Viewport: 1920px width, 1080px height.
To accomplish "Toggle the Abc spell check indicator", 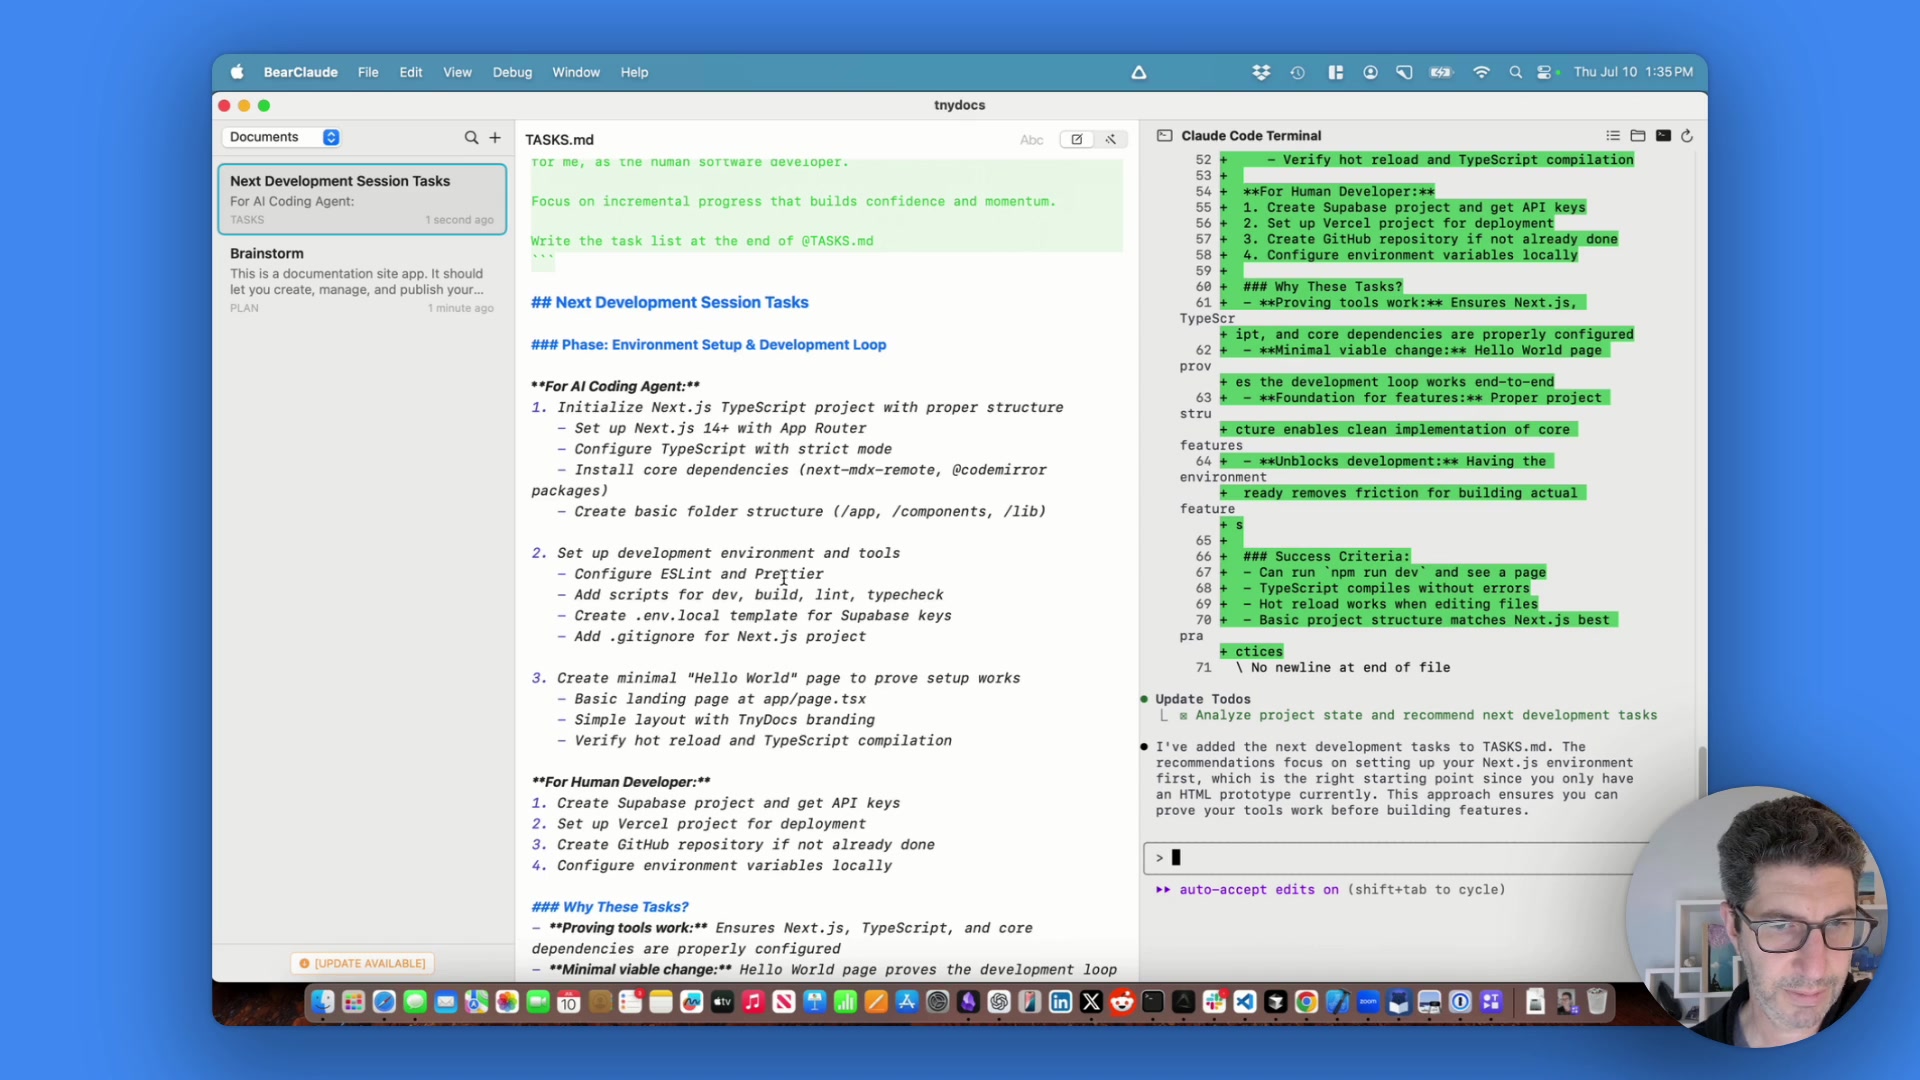I will (x=1031, y=140).
